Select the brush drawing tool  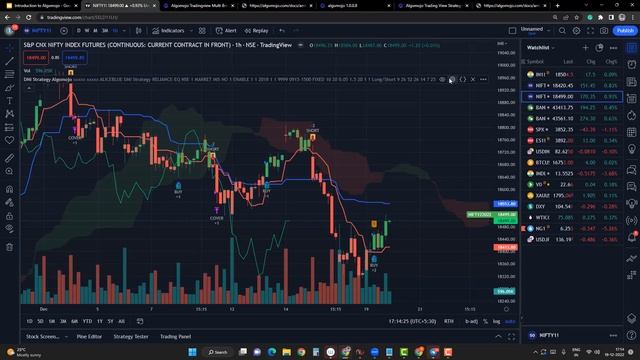coord(9,87)
